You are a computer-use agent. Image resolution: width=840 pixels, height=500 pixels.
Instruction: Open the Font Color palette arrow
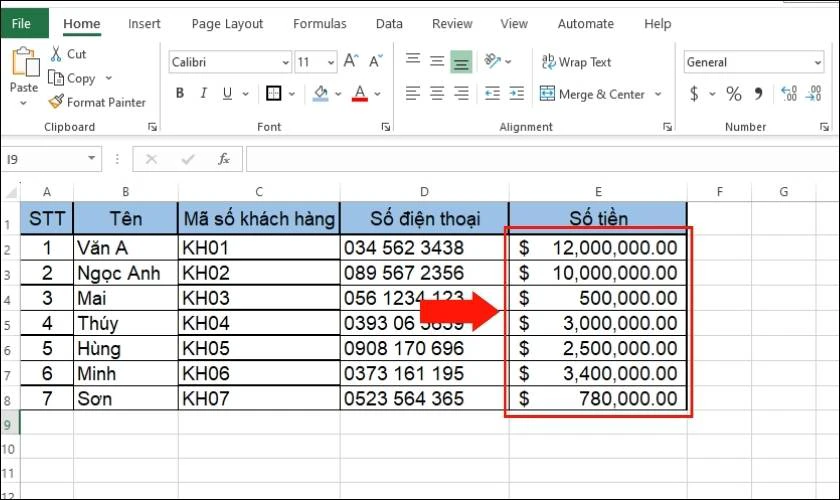coord(378,94)
